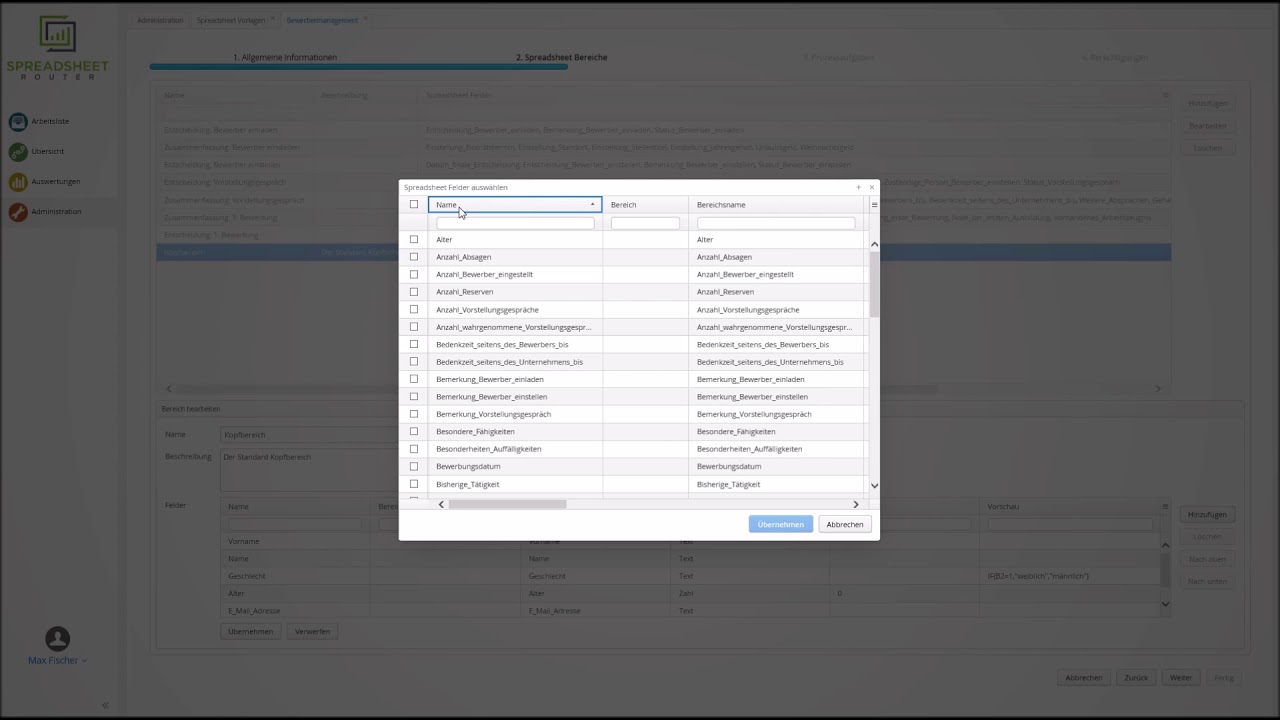Image resolution: width=1280 pixels, height=720 pixels.
Task: Select the Besonderheiten_Auffälligkeiten row name
Action: tap(488, 449)
